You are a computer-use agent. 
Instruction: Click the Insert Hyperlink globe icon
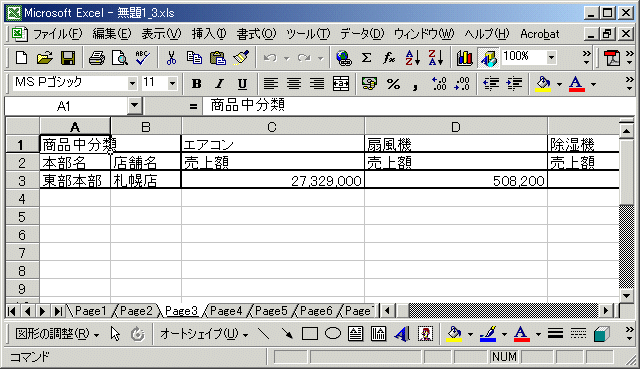pos(344,58)
